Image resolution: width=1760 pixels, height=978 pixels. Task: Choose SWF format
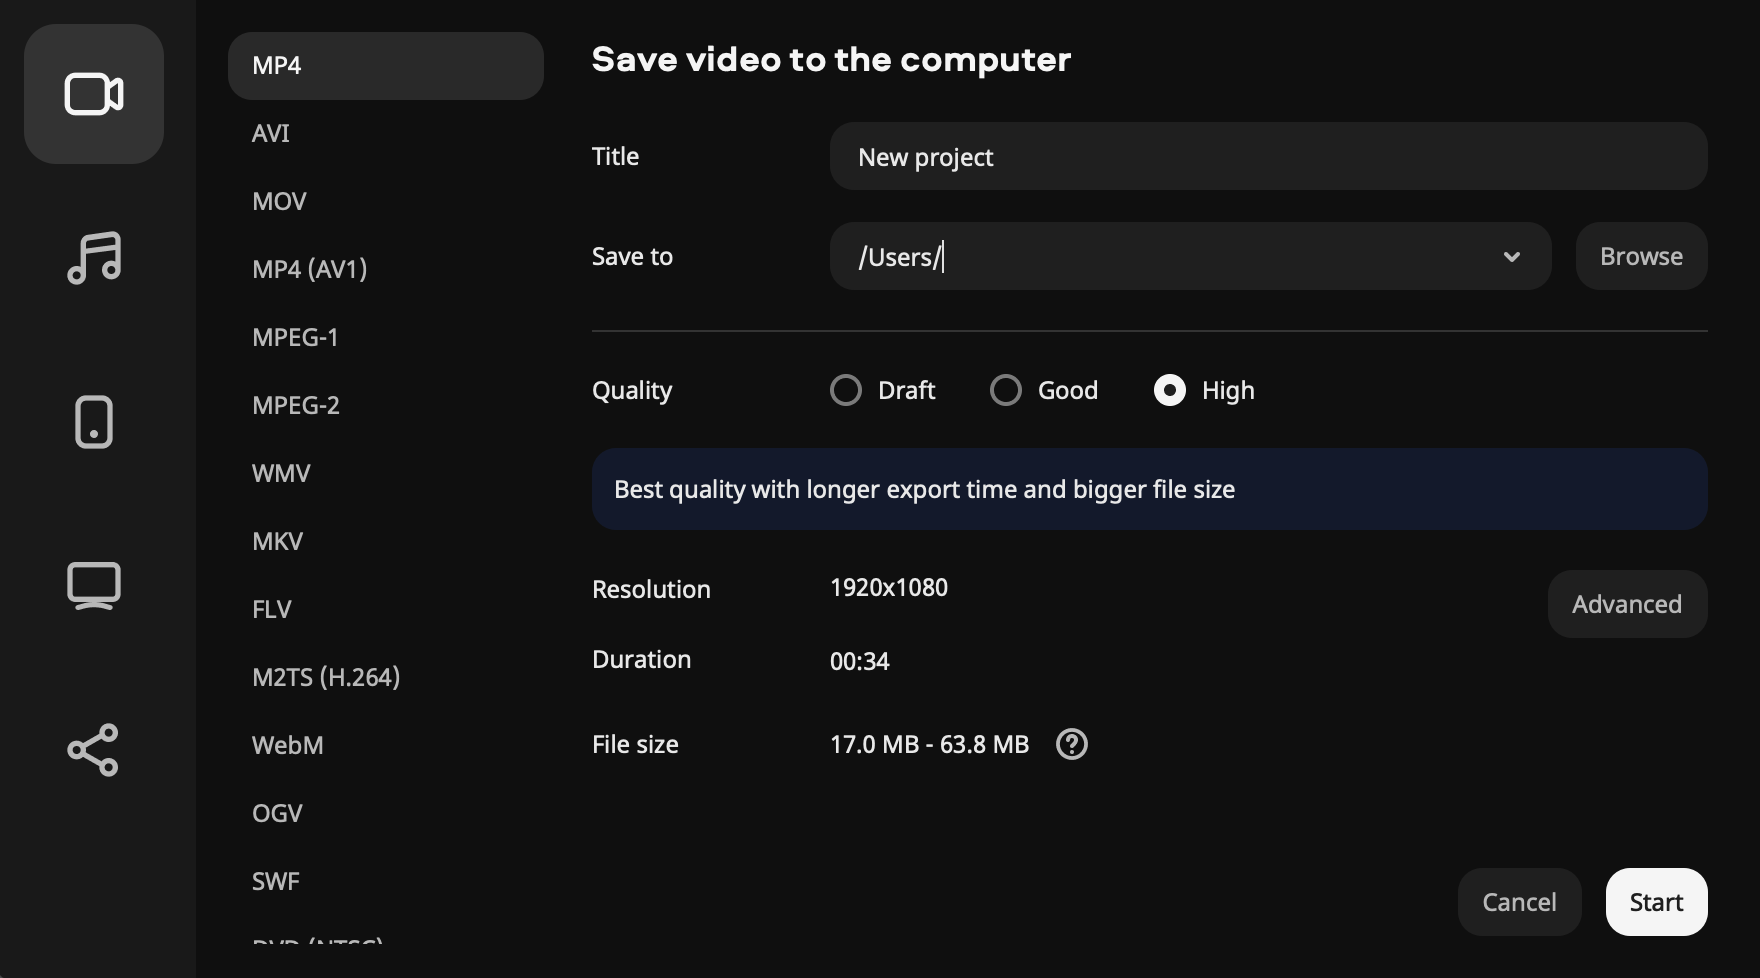coord(386,882)
